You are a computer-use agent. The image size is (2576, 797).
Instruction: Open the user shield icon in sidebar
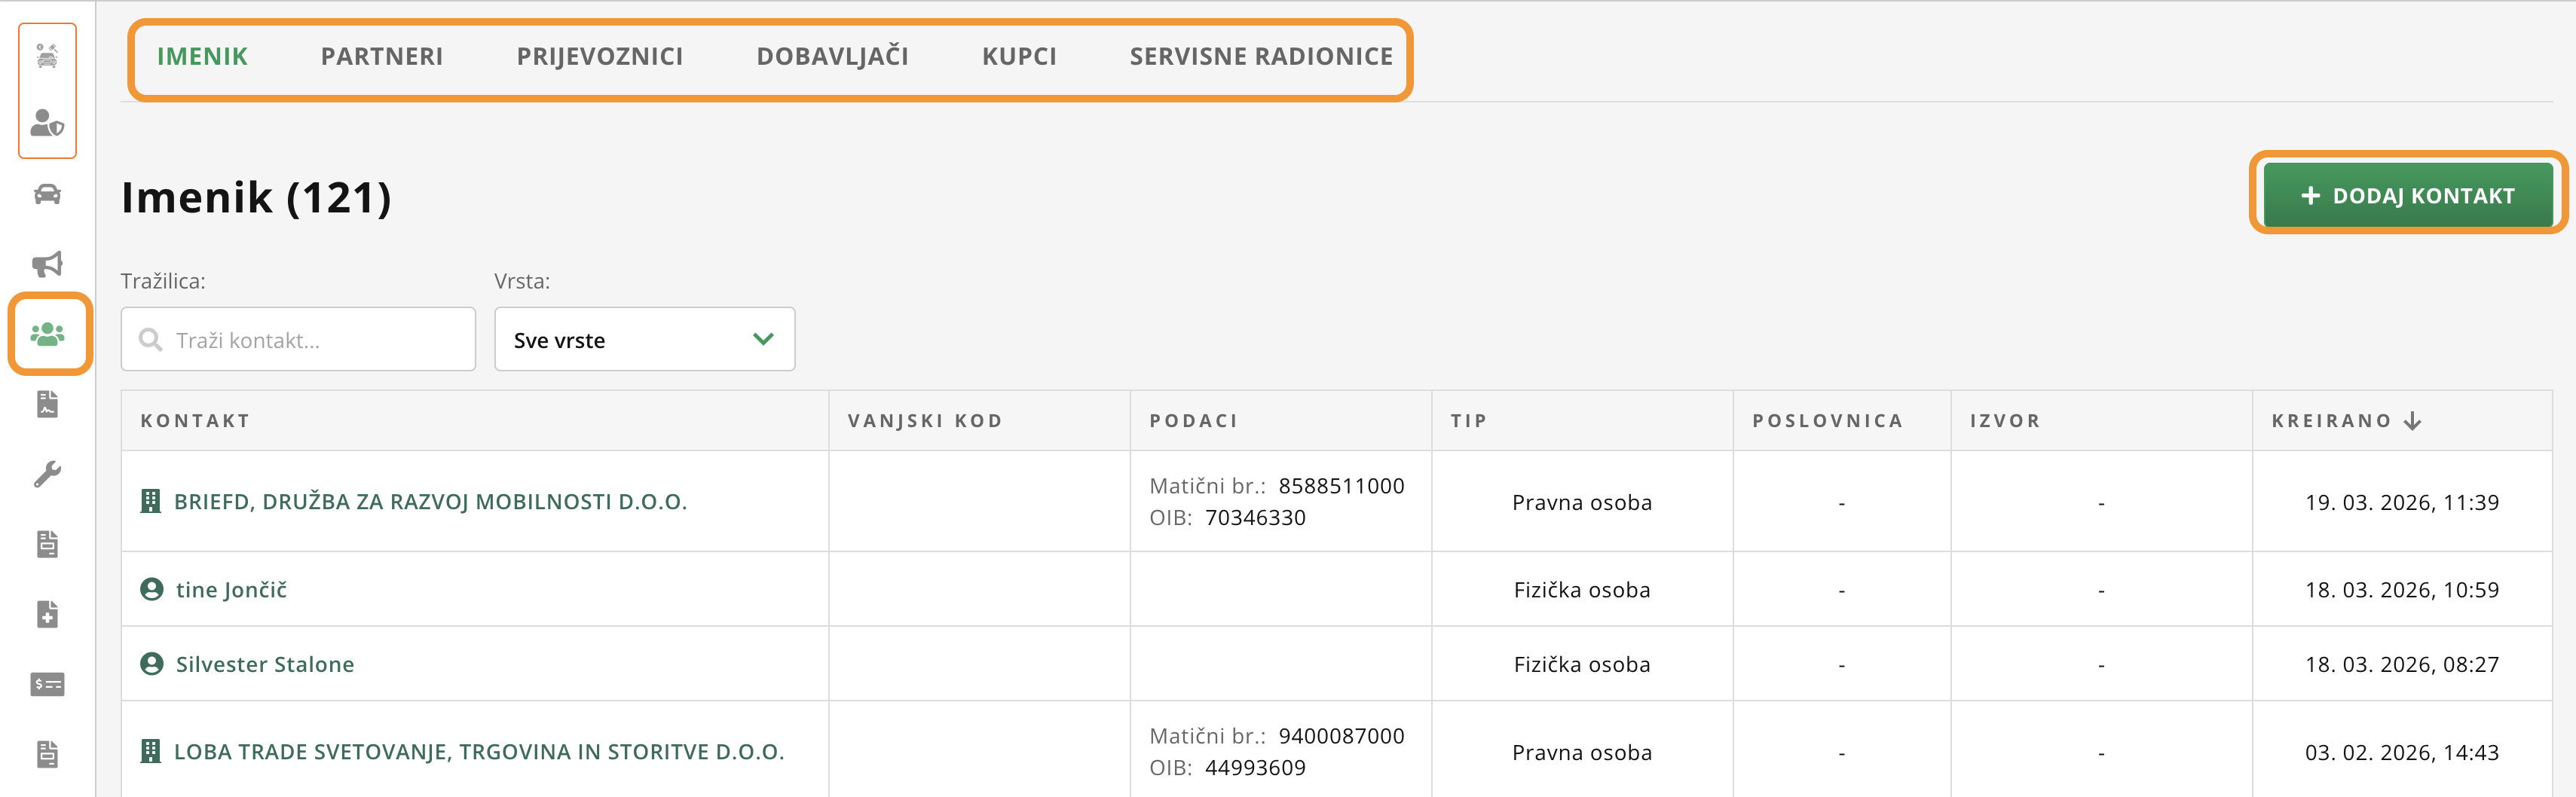(47, 123)
